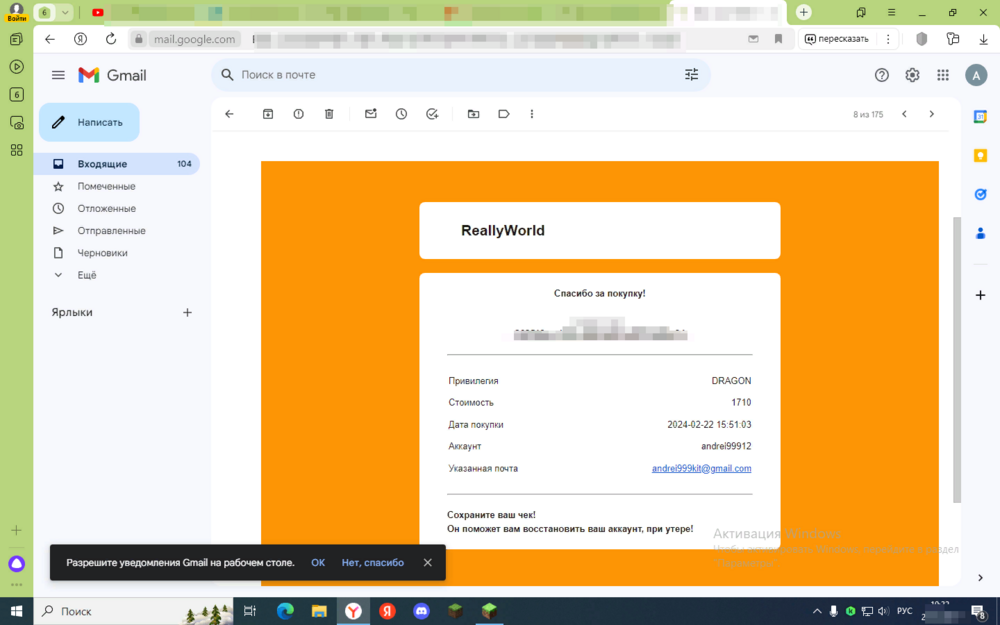
Task: Open the Google apps grid
Action: point(943,75)
